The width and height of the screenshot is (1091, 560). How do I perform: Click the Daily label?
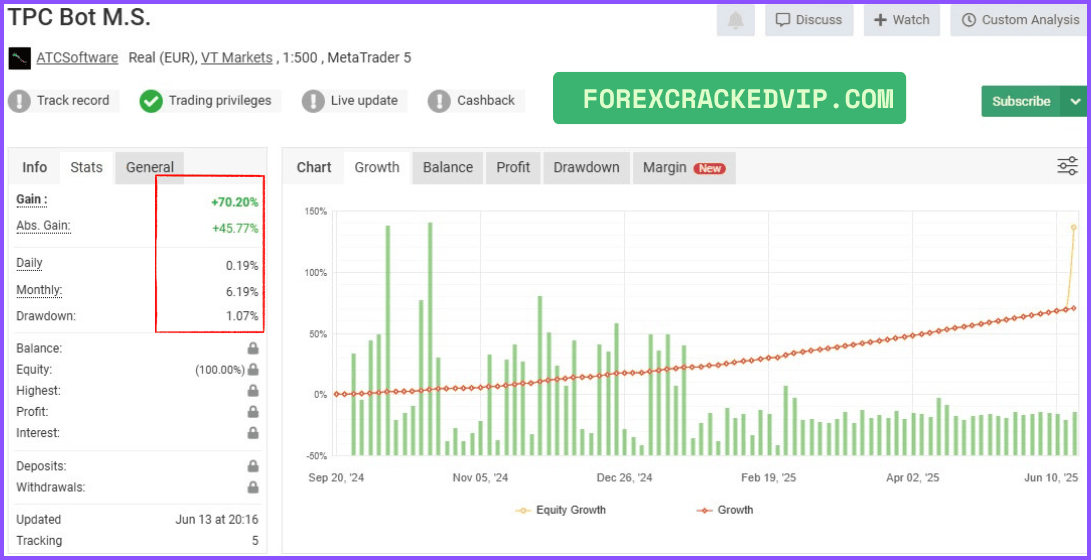(29, 264)
